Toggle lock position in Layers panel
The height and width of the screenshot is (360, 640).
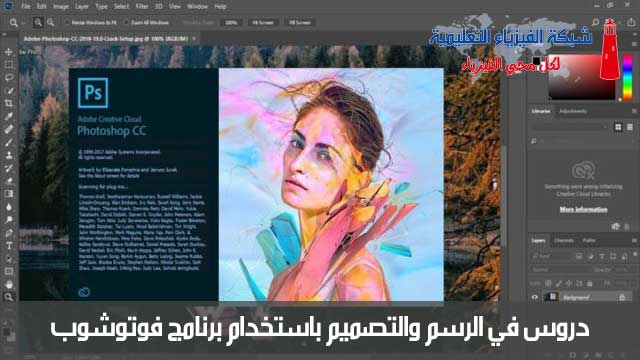tap(569, 283)
